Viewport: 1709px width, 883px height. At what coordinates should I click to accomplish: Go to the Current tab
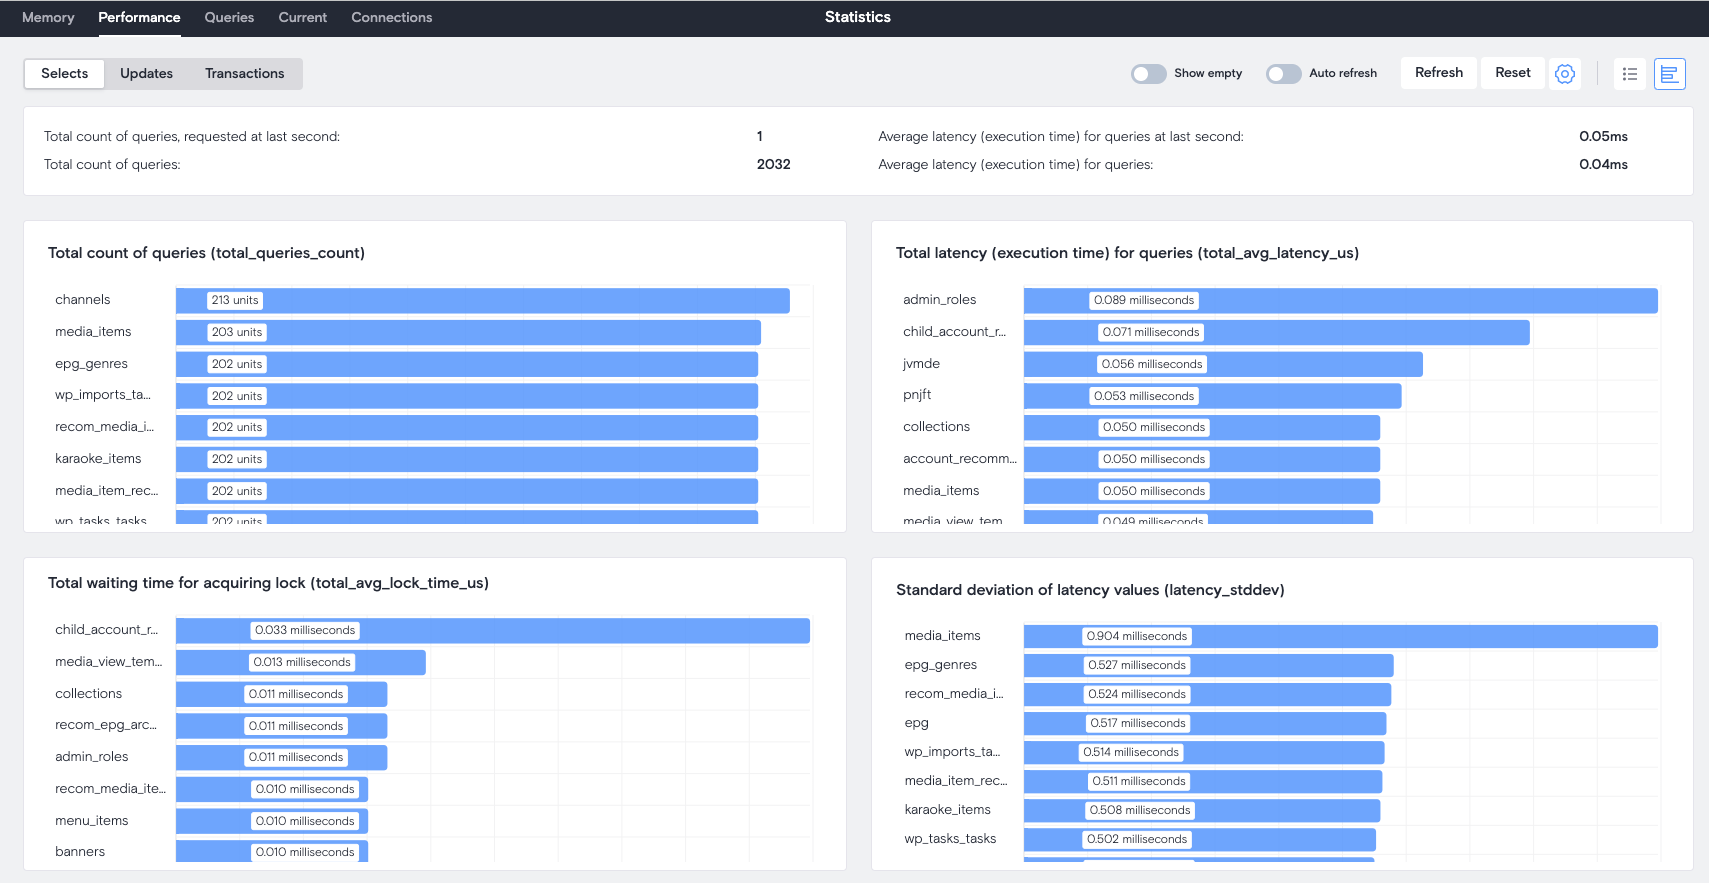pos(302,18)
